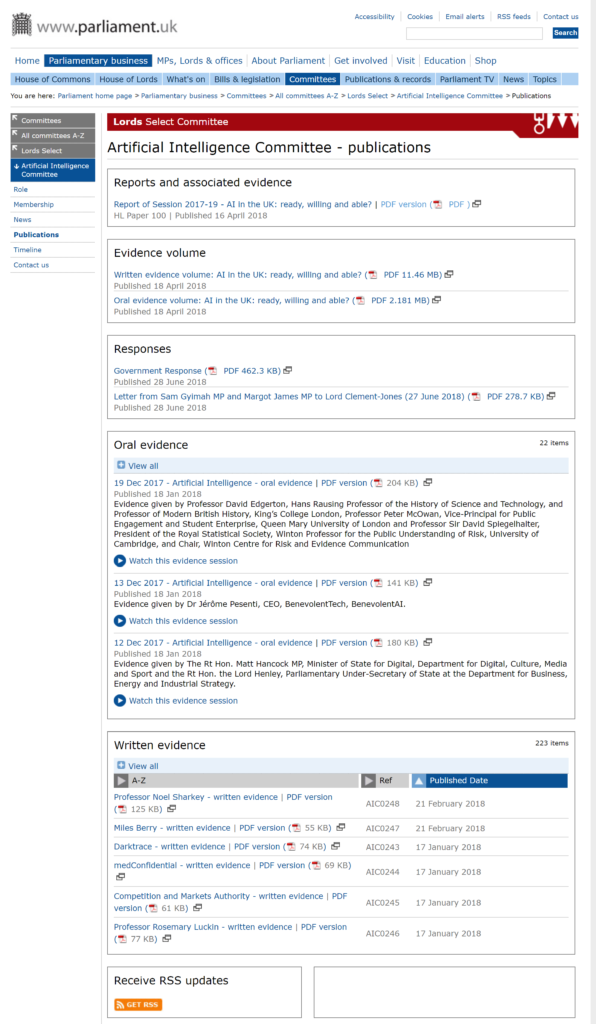Open Professor Noel Sharkey written evidence
Viewport: 596px width, 1024px height.
[x=196, y=797]
